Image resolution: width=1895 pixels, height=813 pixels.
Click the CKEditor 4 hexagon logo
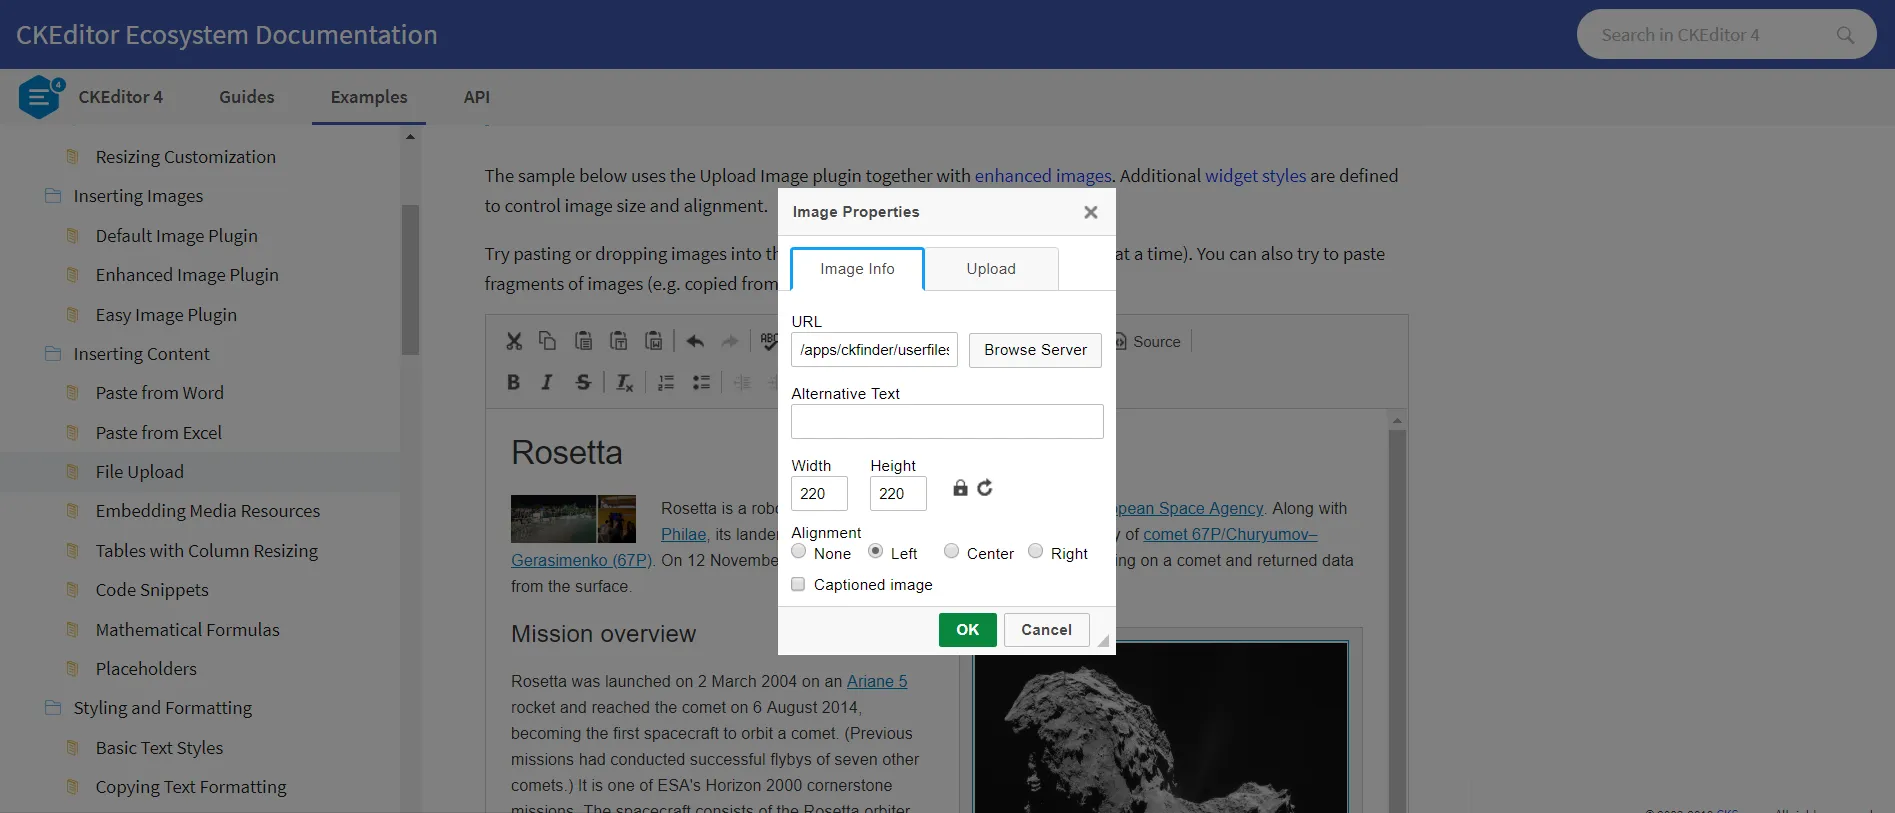tap(40, 97)
